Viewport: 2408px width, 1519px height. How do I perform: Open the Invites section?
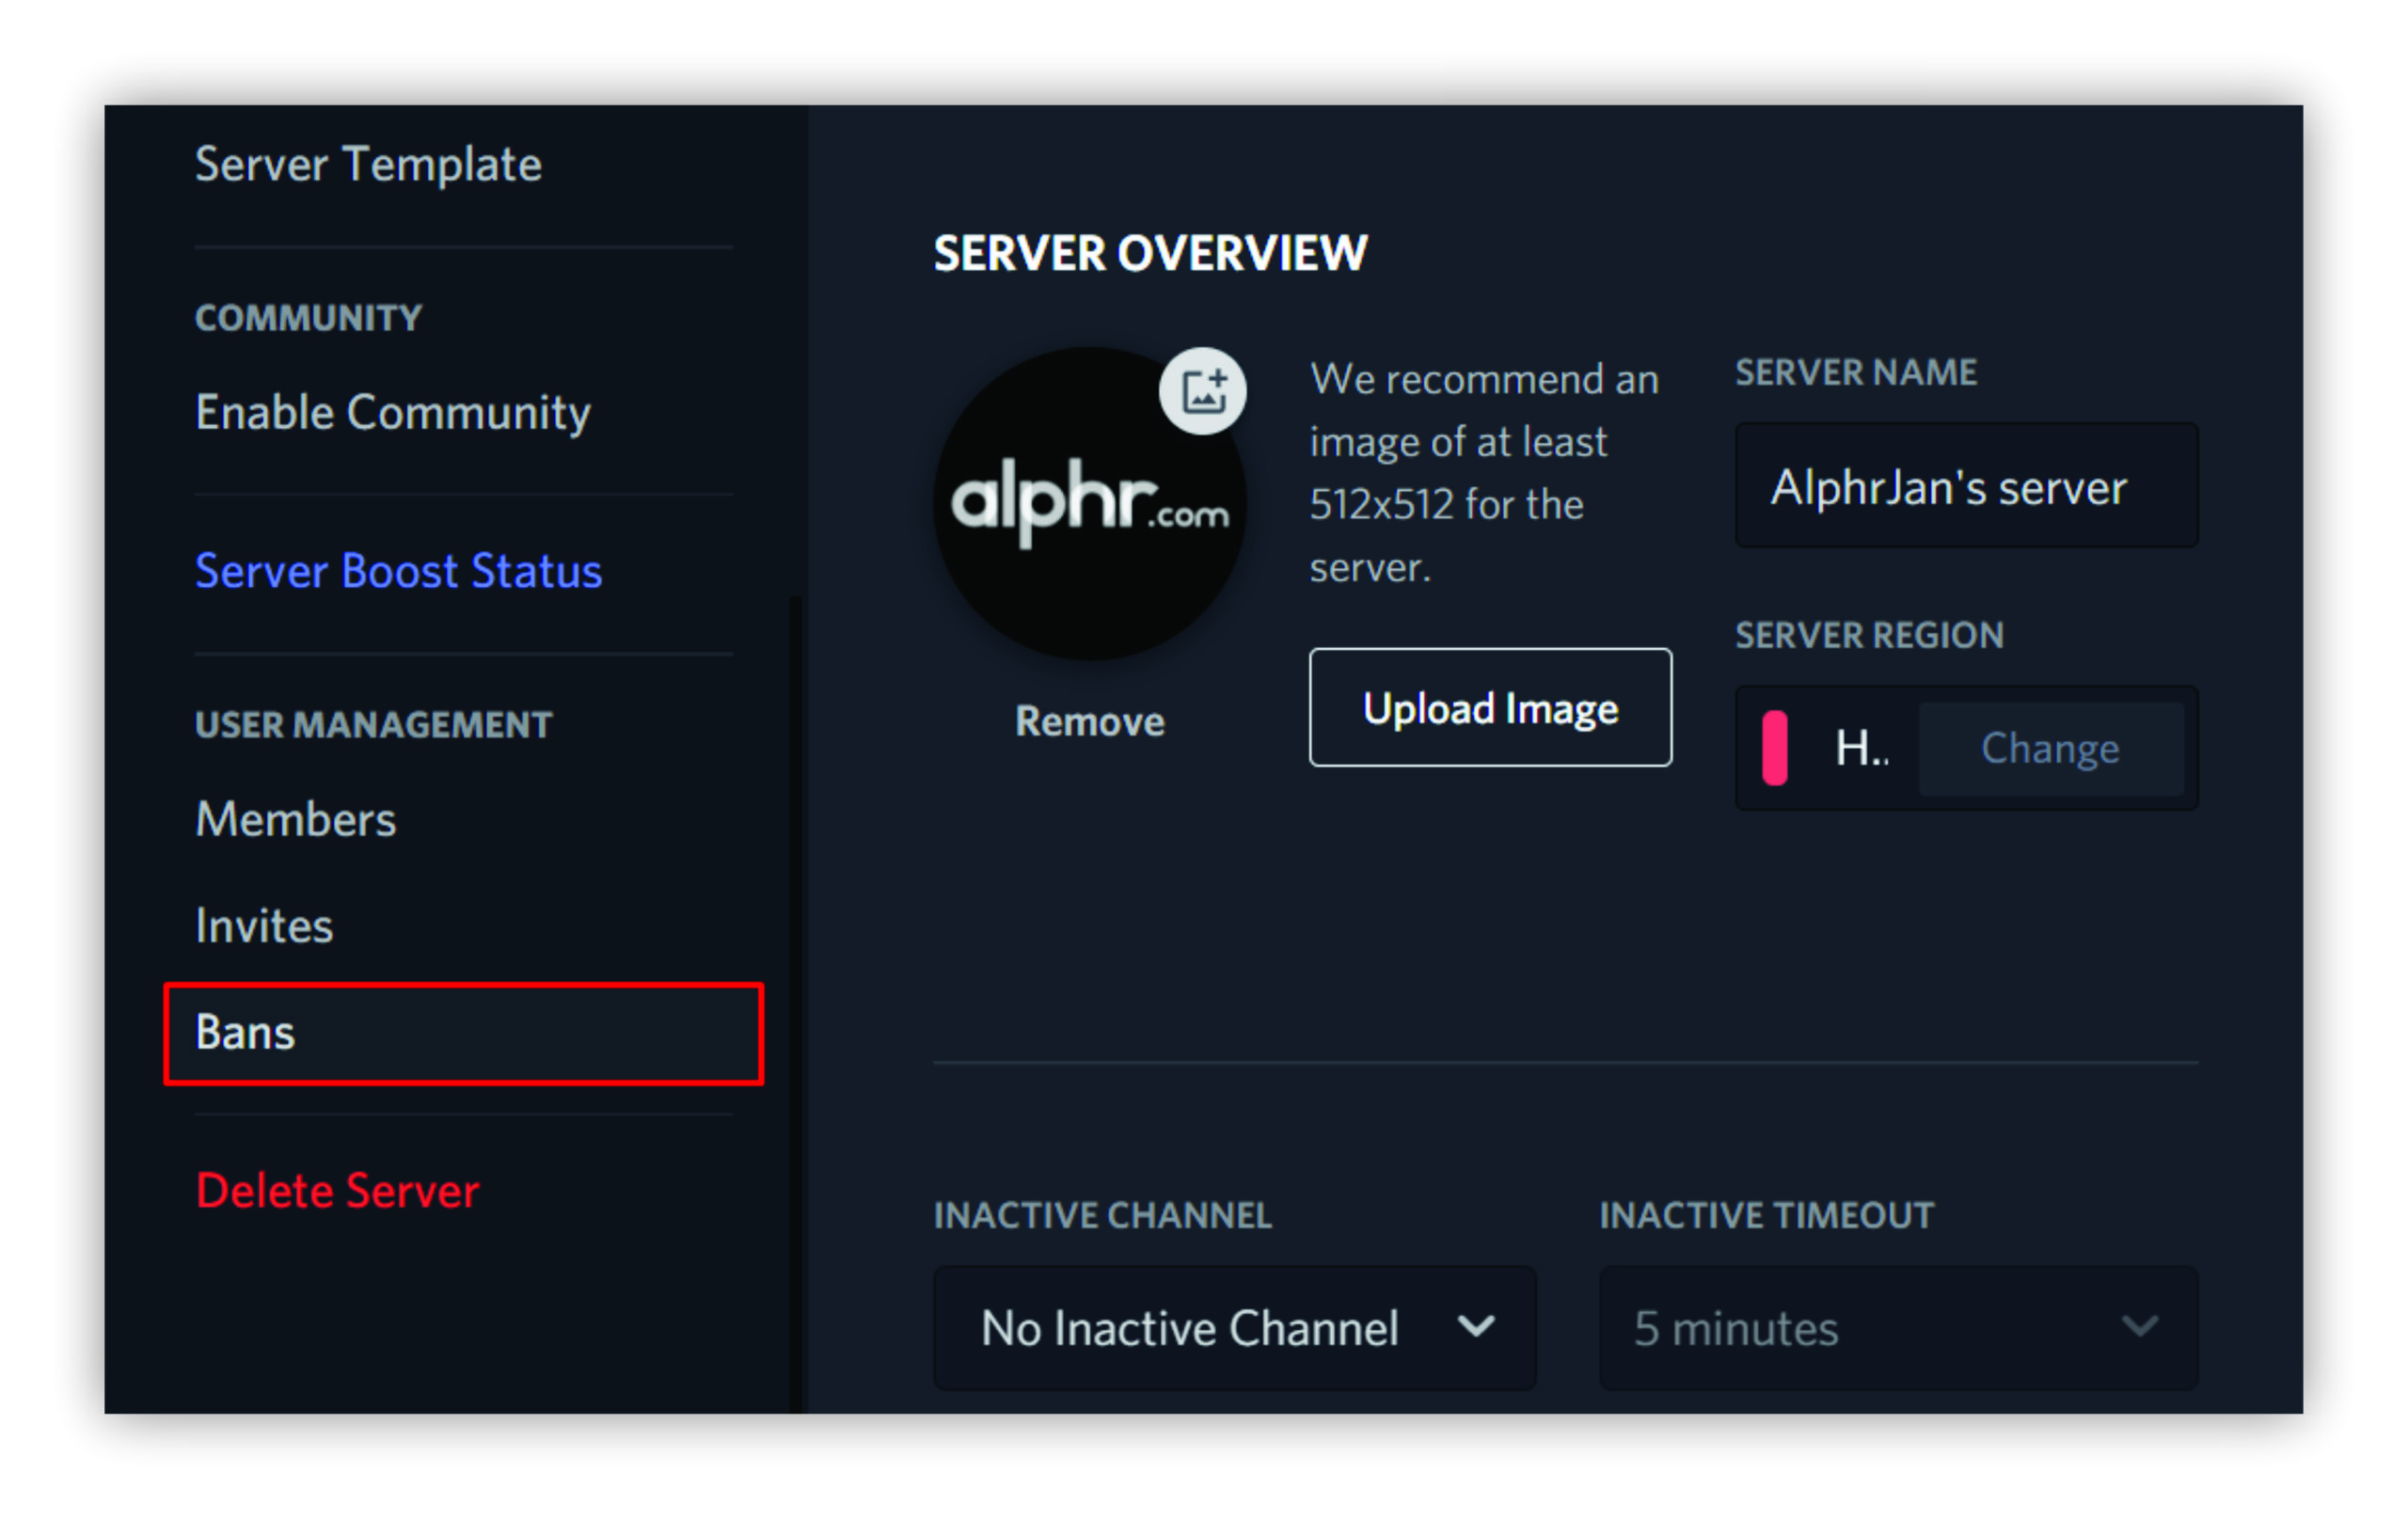click(x=265, y=925)
